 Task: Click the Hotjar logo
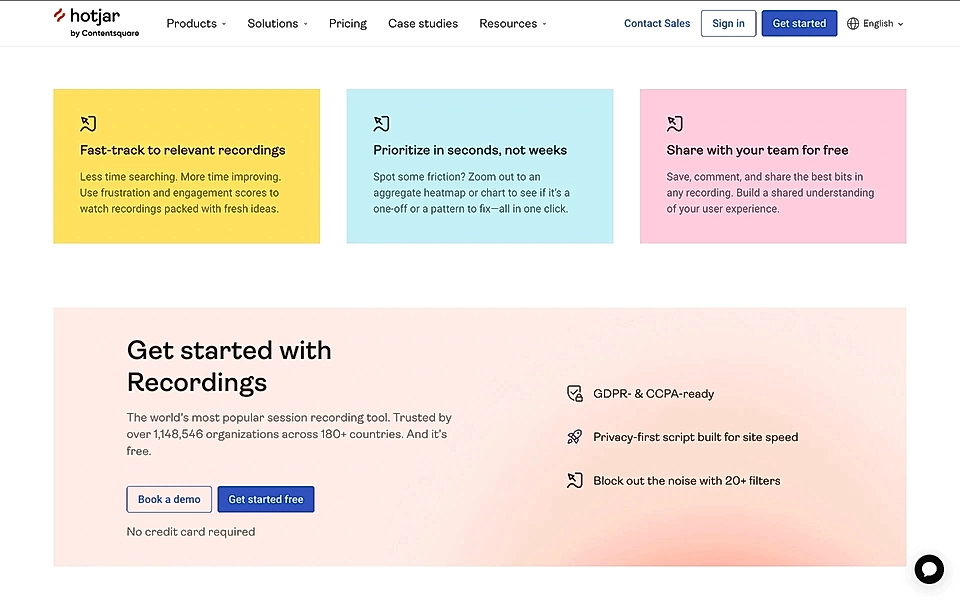pos(97,20)
